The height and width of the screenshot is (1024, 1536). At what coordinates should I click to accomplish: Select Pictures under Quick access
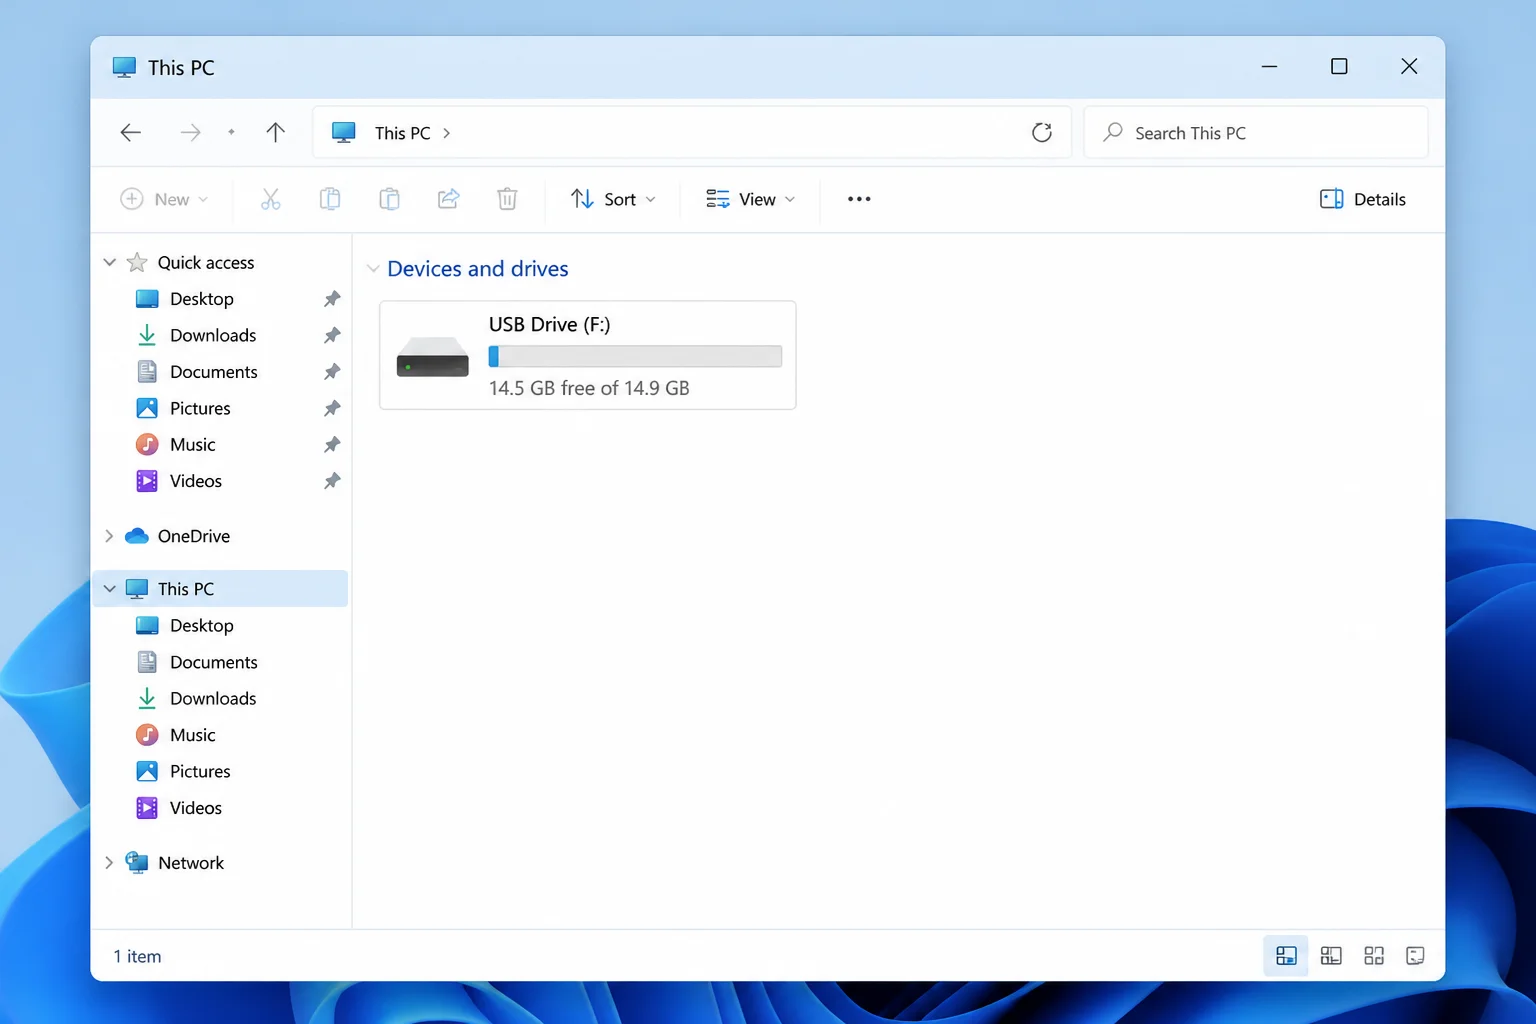(200, 408)
